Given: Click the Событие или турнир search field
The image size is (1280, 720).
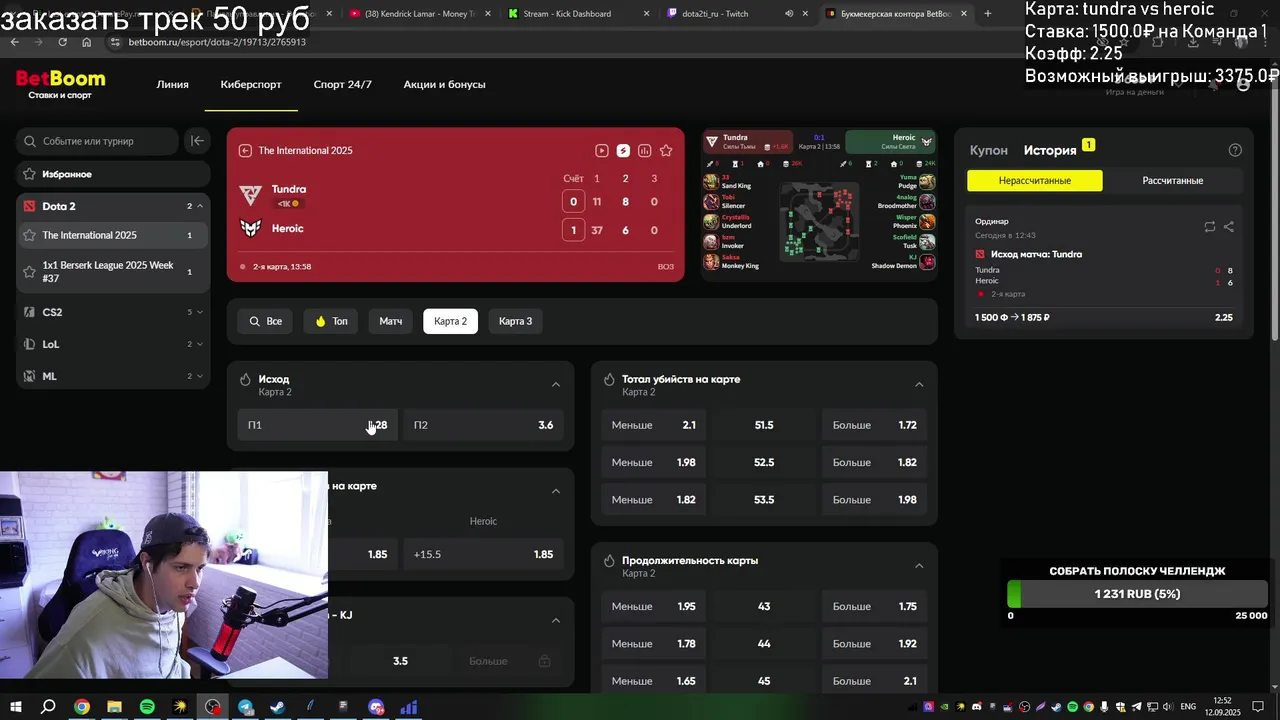Looking at the screenshot, I should [97, 141].
